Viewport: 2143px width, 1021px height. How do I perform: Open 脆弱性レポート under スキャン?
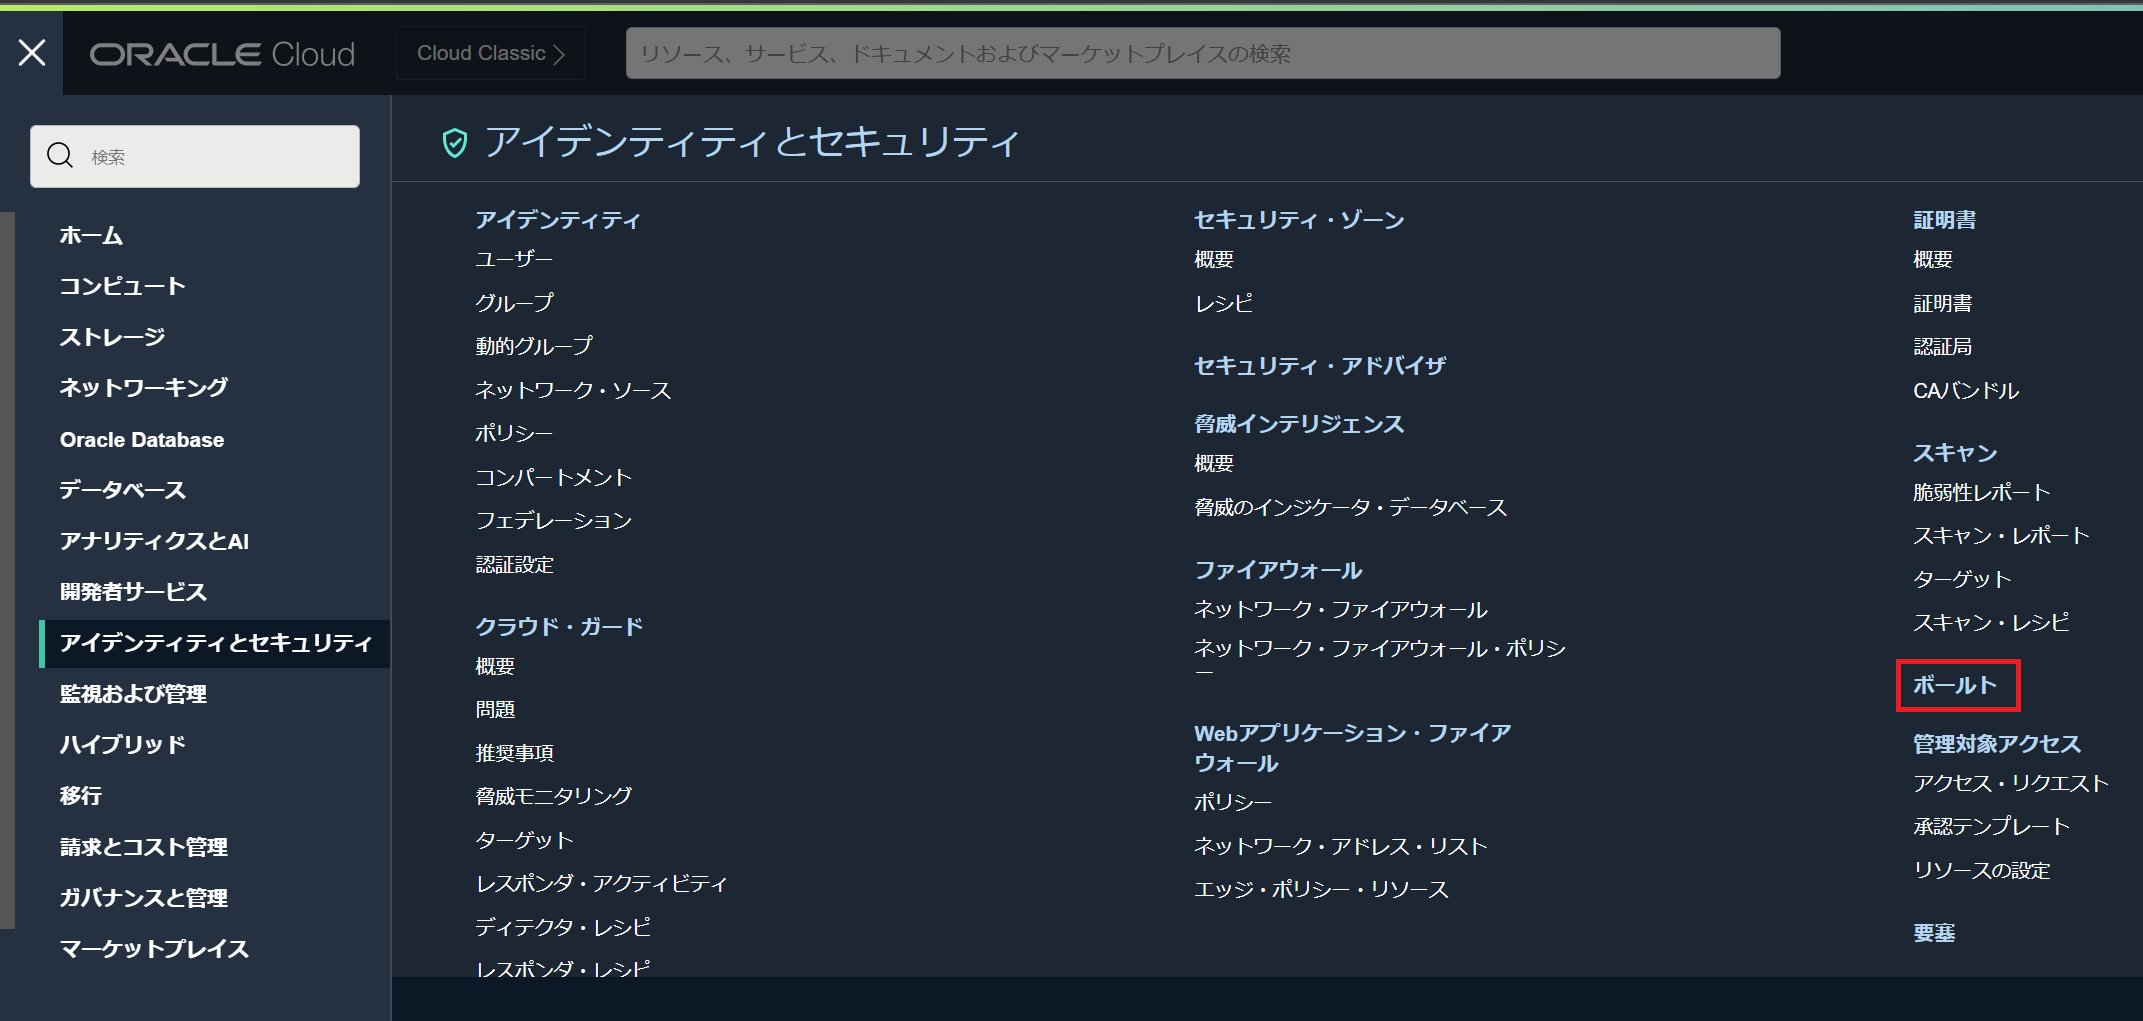point(1981,493)
